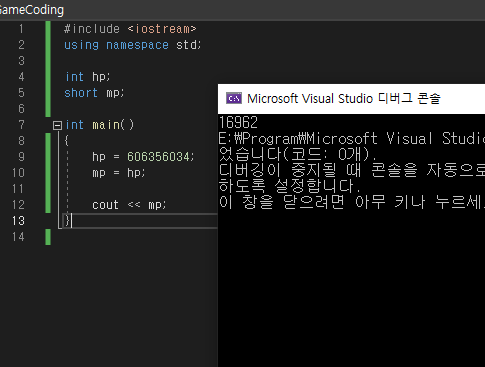Click the E:\Program path line in console
Screen dimensions: 485x367
pyautogui.click(x=352, y=138)
